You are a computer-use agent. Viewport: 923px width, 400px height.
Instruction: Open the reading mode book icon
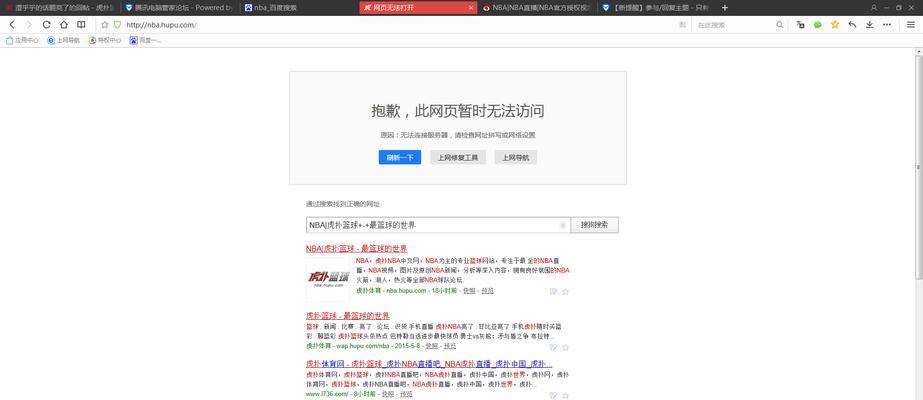click(81, 25)
